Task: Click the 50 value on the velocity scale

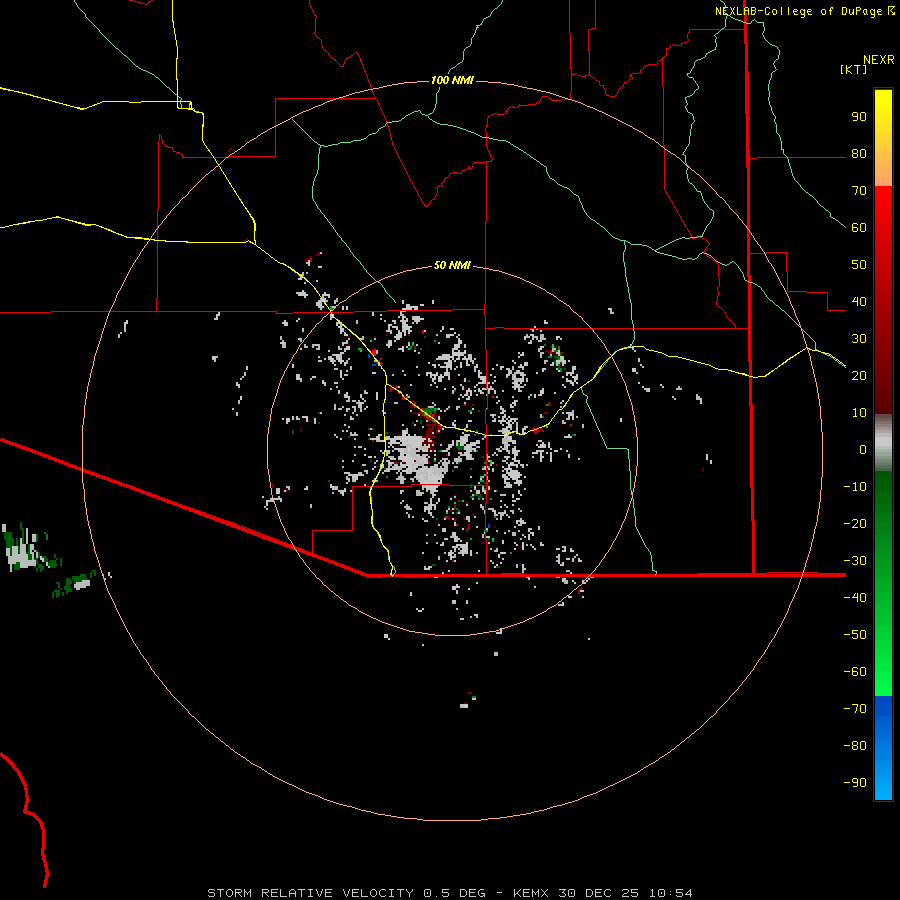Action: [859, 265]
